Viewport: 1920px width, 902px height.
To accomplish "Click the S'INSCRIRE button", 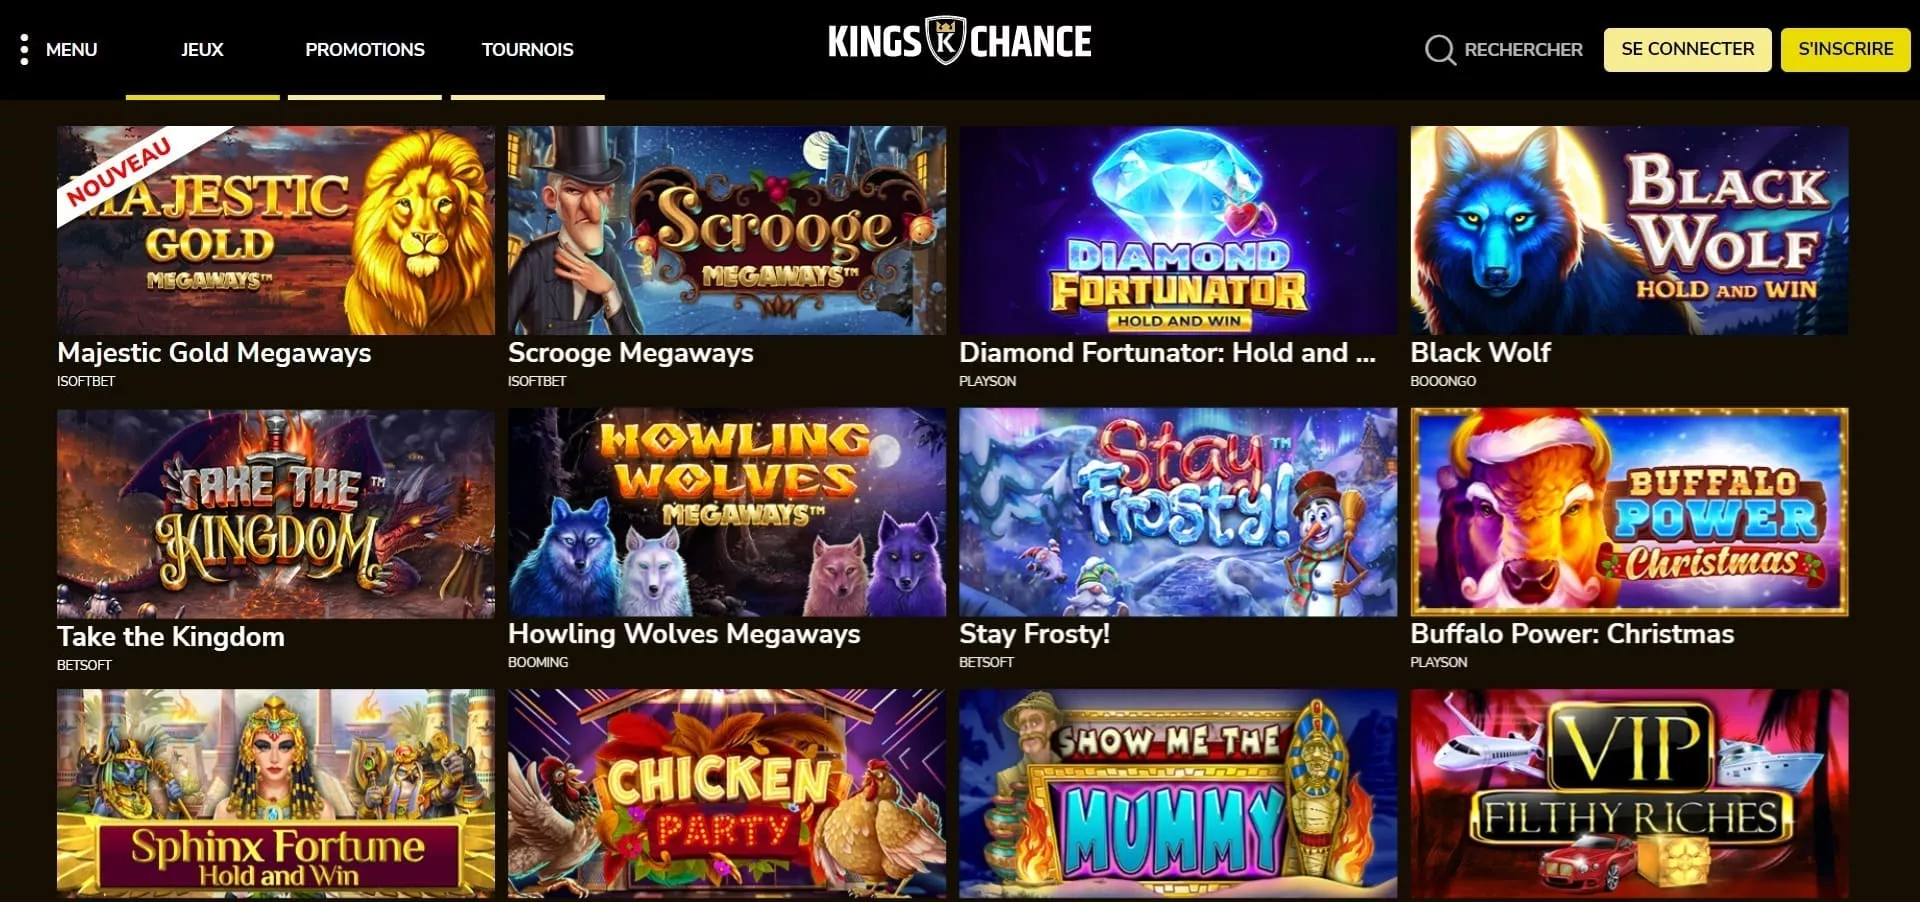I will point(1845,49).
